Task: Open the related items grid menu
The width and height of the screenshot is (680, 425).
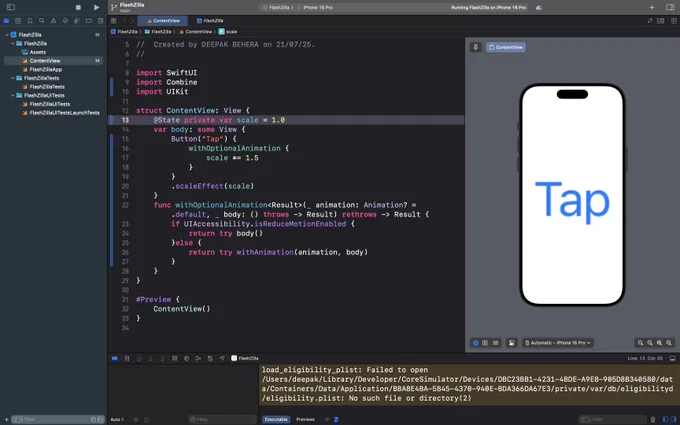Action: pyautogui.click(x=114, y=21)
